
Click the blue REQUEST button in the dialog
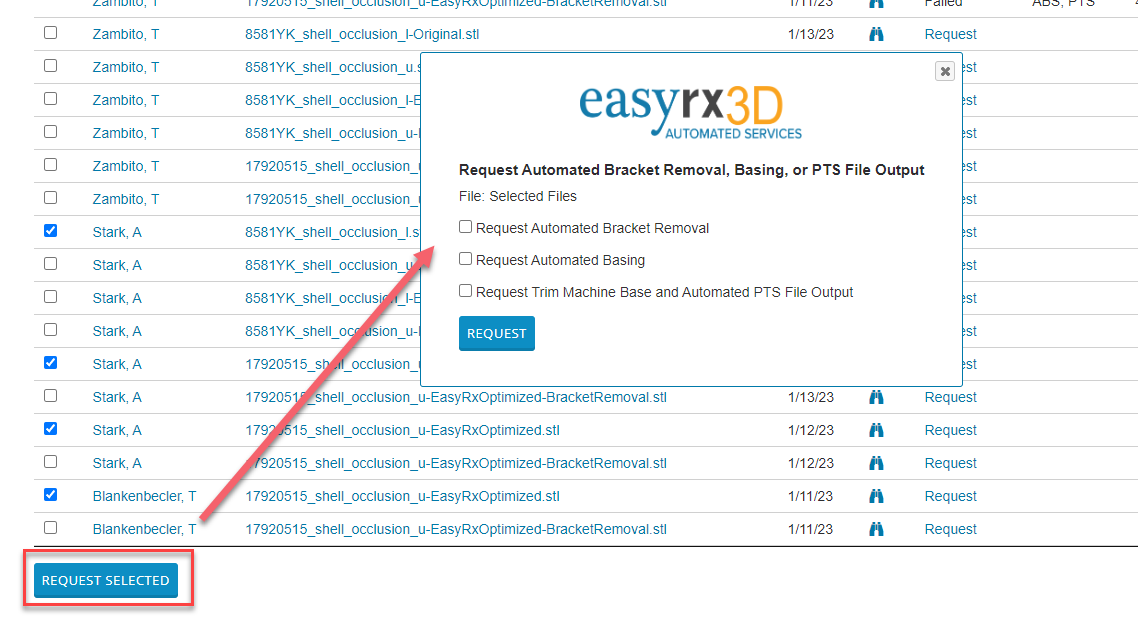point(496,333)
